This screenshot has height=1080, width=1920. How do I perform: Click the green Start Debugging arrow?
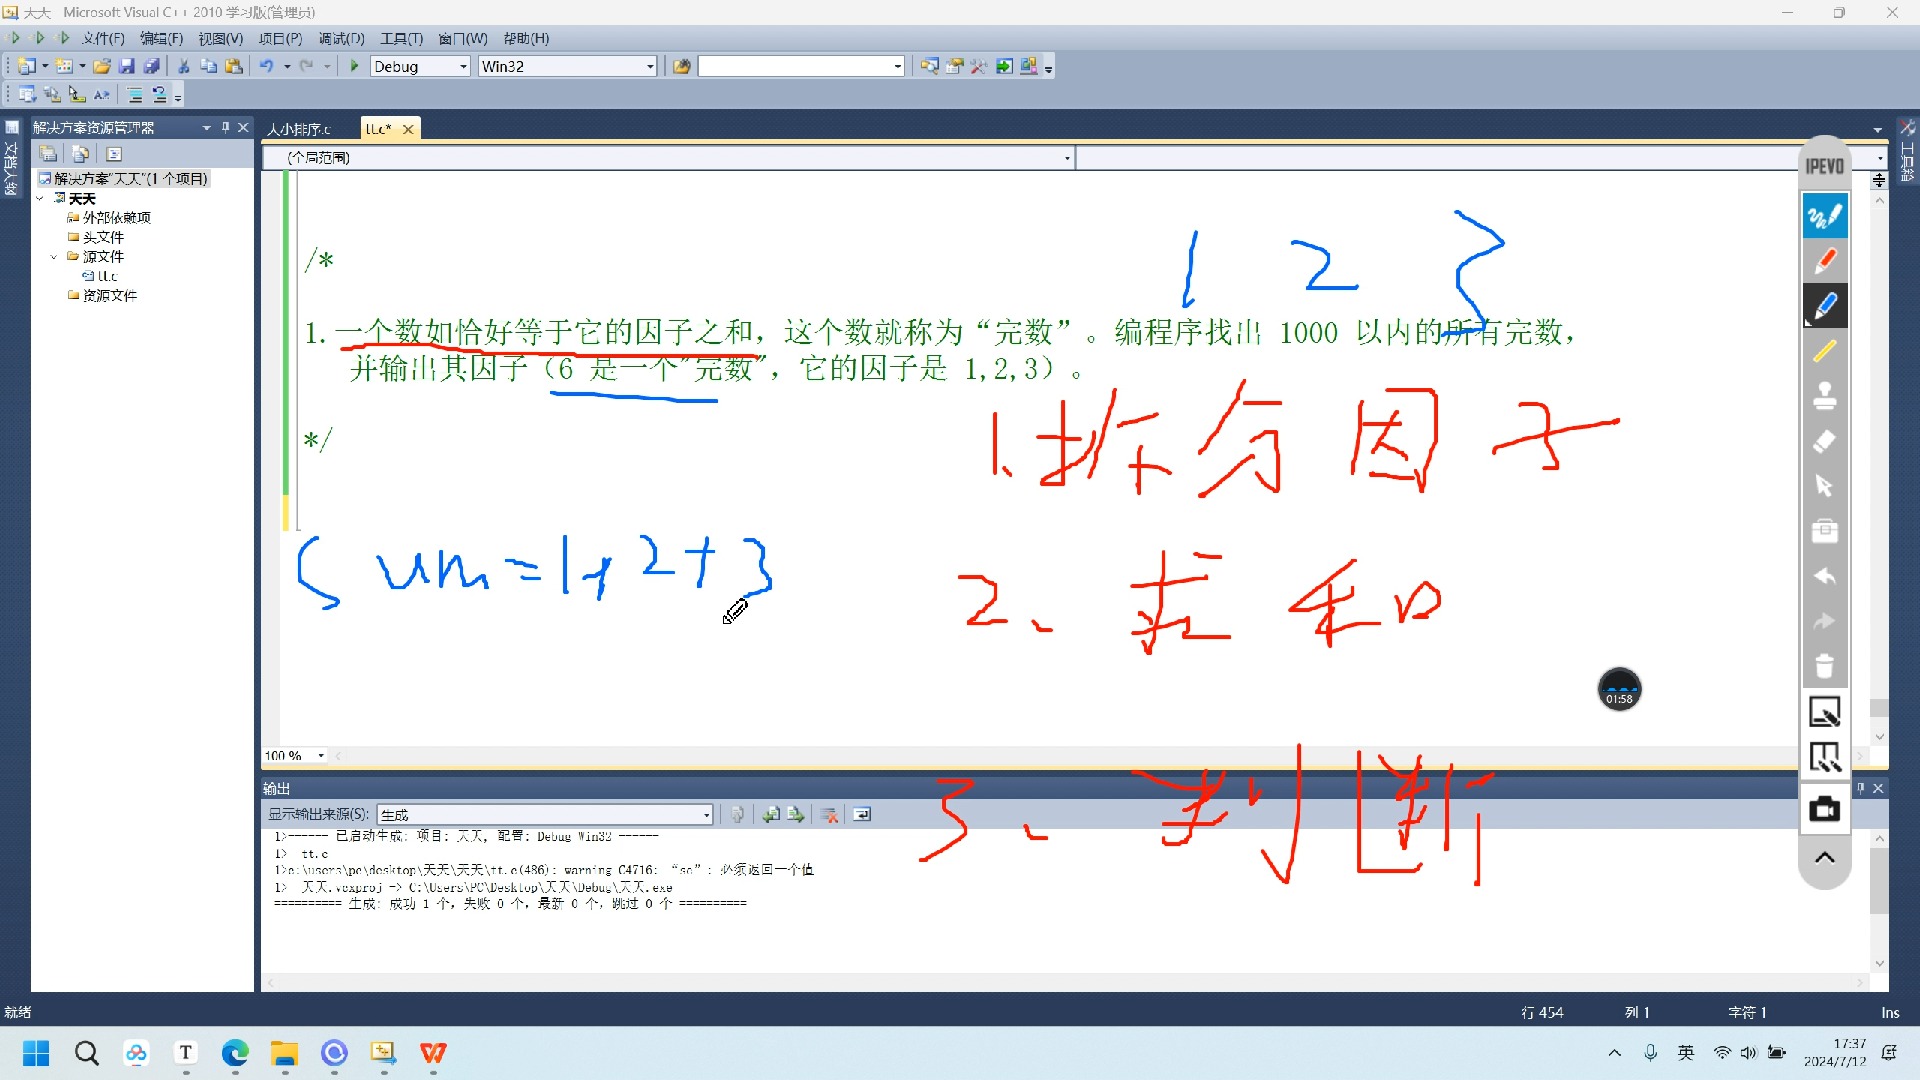(354, 66)
